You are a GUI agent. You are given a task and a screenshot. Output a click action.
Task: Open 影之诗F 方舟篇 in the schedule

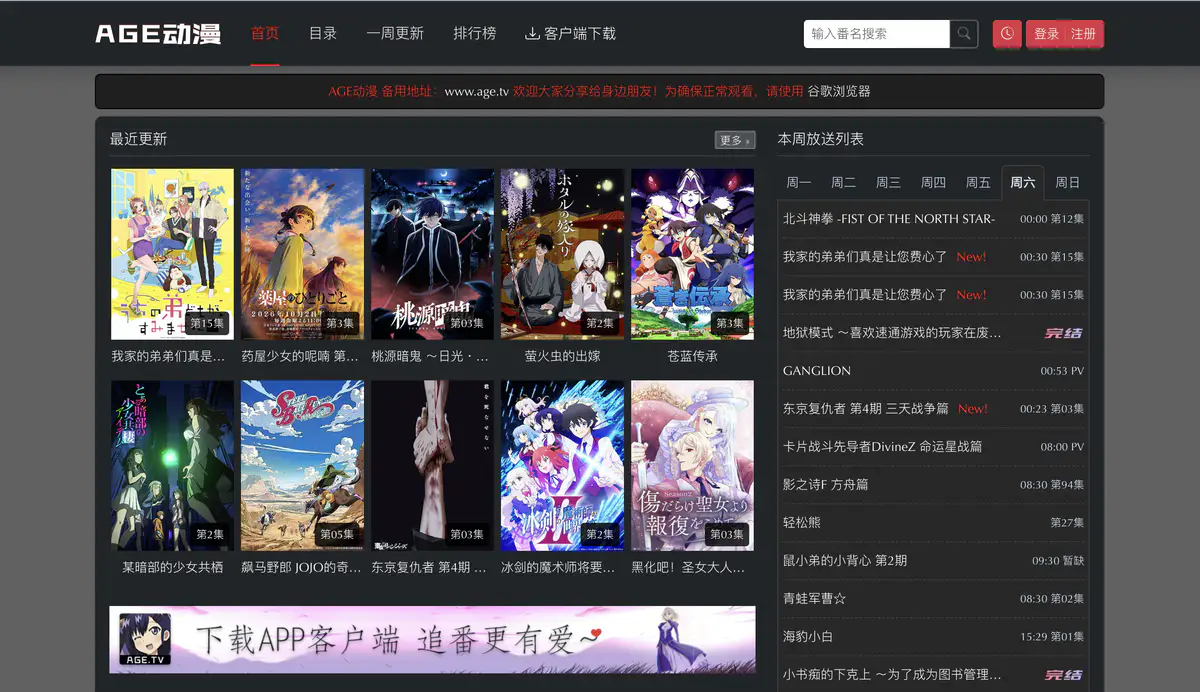[825, 485]
